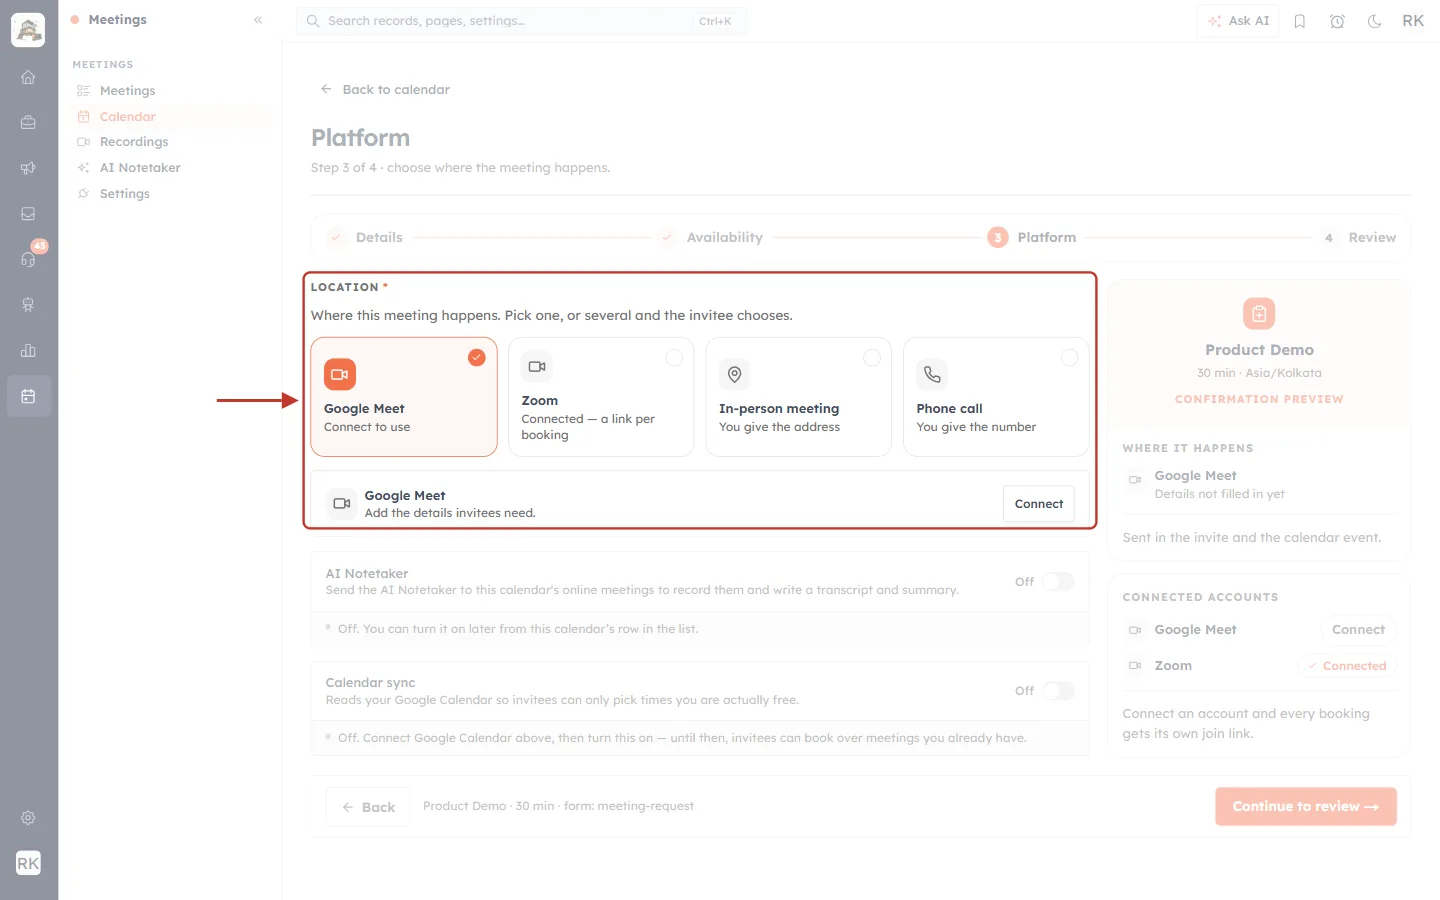Collapse the Meetings sidebar with the double chevron
Viewport: 1440px width, 900px height.
point(258,20)
